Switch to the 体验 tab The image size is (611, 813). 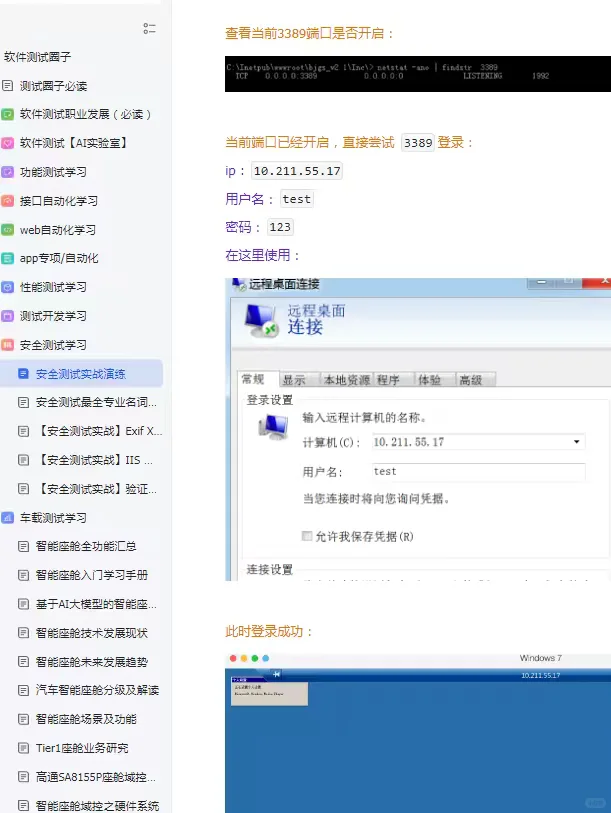(x=435, y=380)
